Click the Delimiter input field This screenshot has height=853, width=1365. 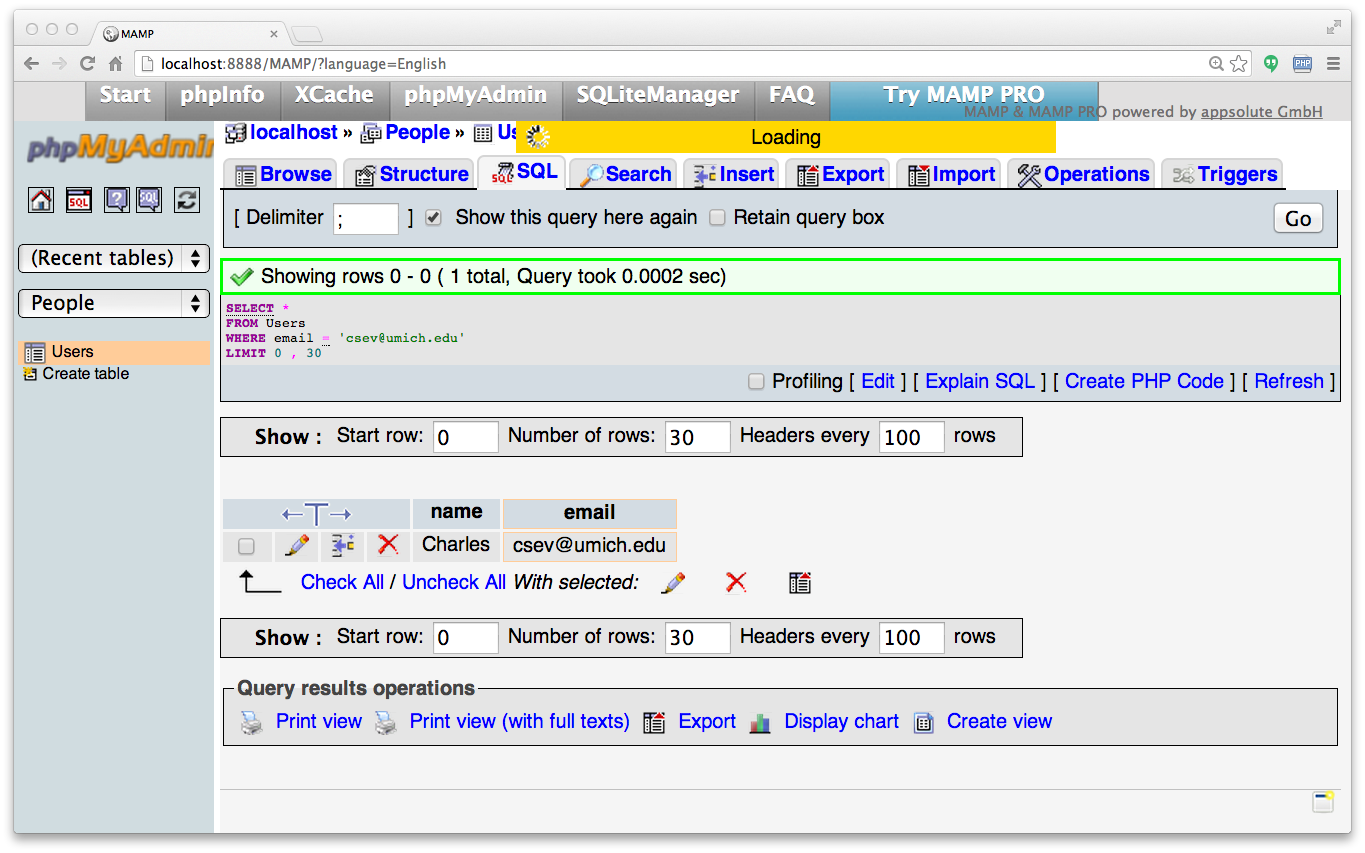[366, 219]
